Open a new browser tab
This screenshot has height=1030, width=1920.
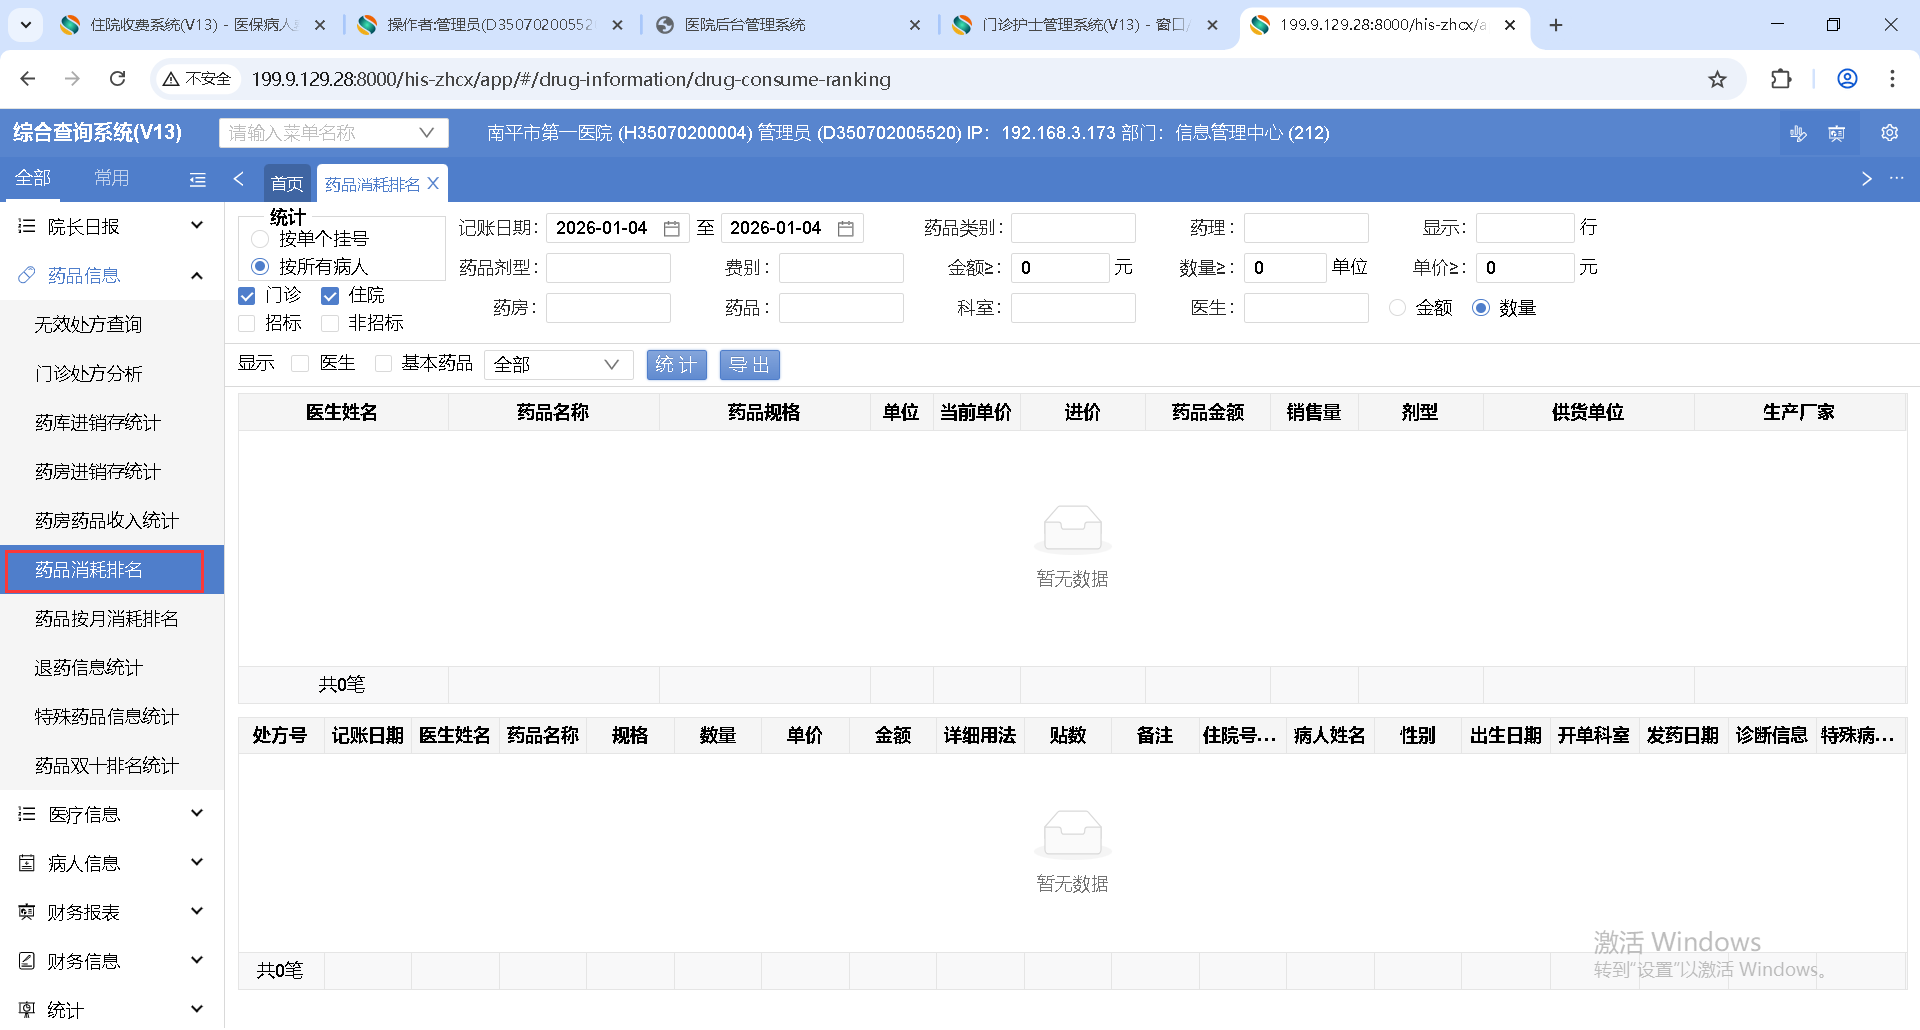pyautogui.click(x=1556, y=25)
